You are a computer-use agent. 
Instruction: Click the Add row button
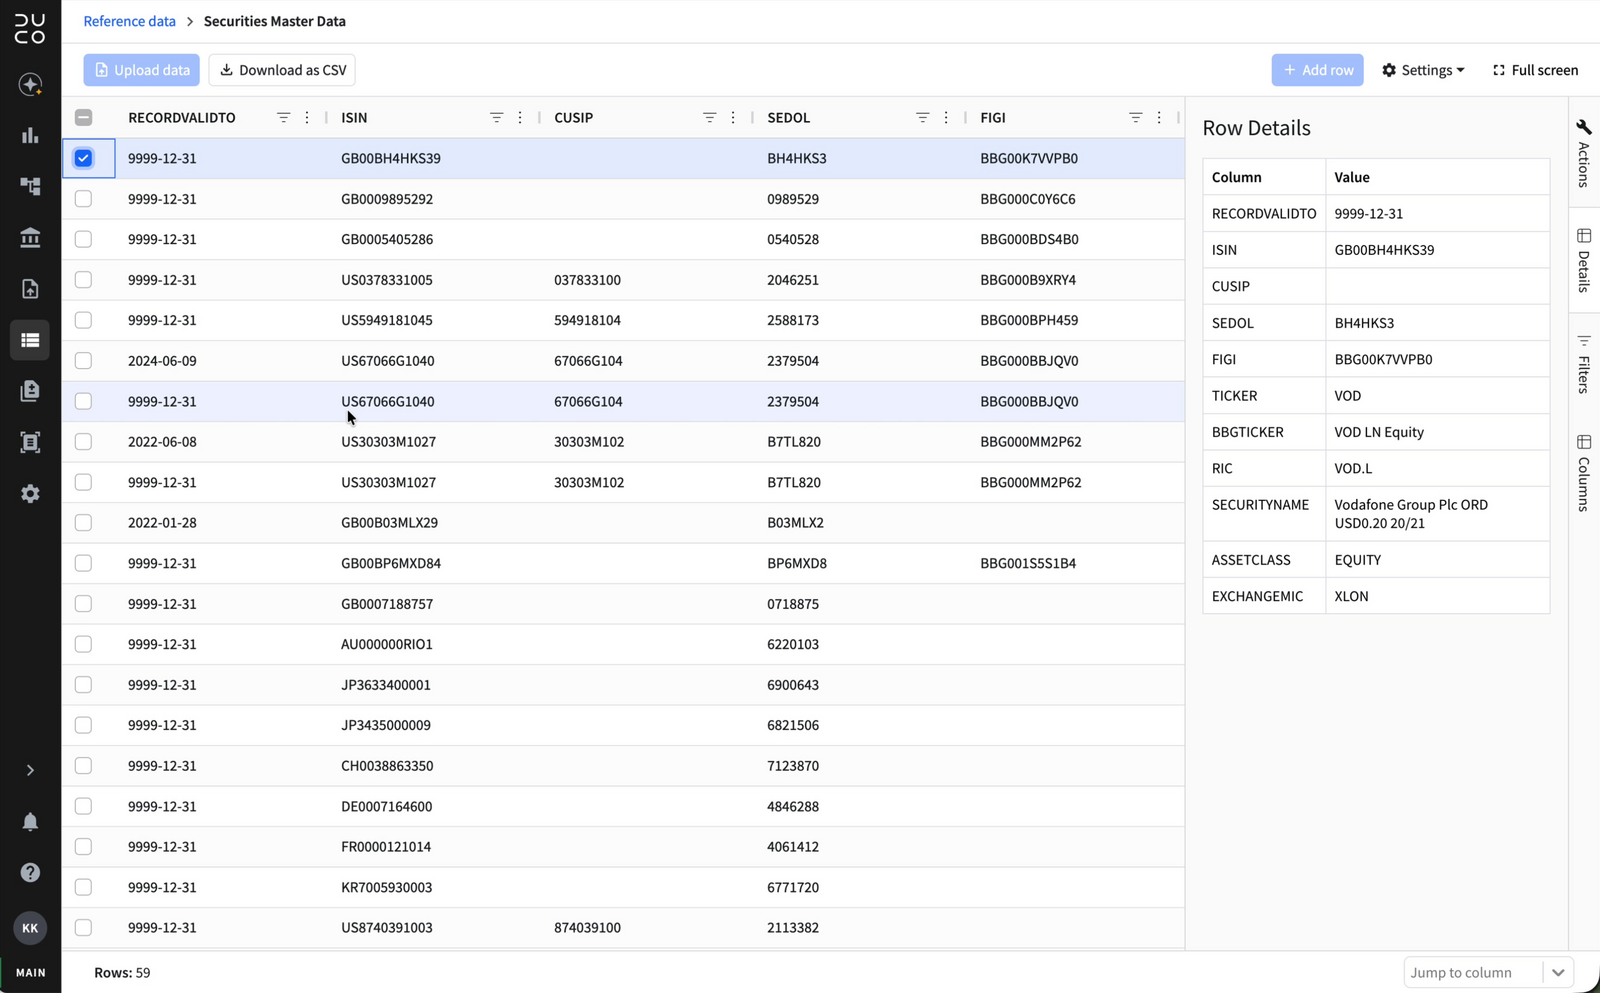click(1317, 70)
